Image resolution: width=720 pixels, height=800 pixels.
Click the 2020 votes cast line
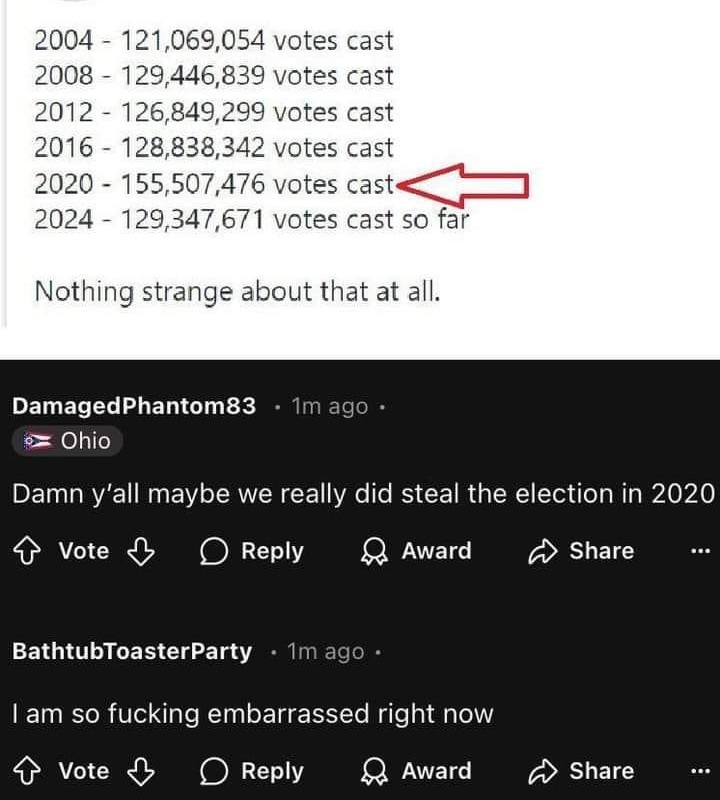(x=213, y=184)
